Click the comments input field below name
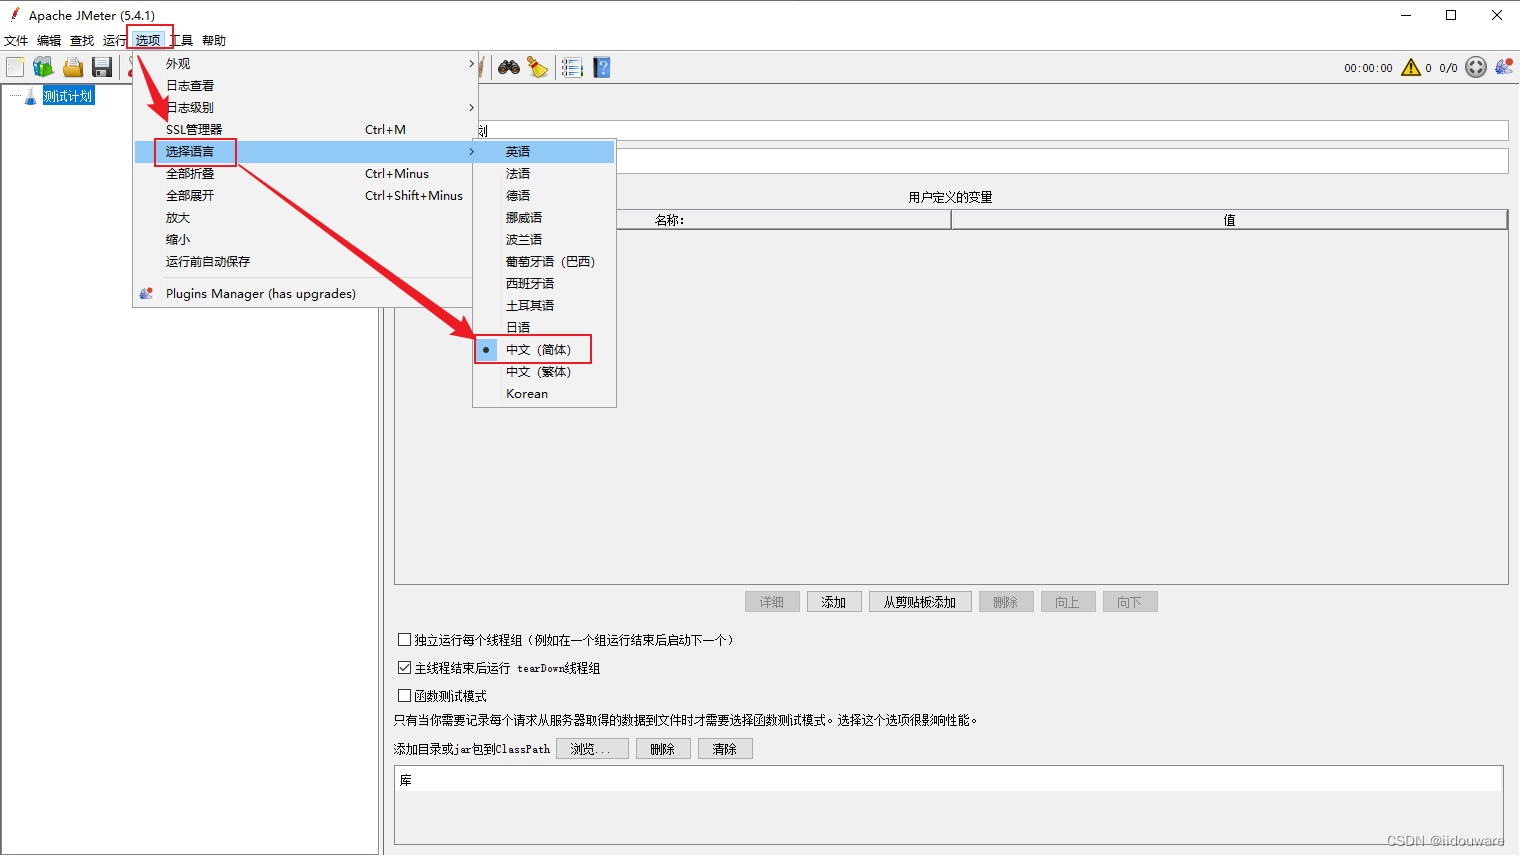 [x=1062, y=161]
